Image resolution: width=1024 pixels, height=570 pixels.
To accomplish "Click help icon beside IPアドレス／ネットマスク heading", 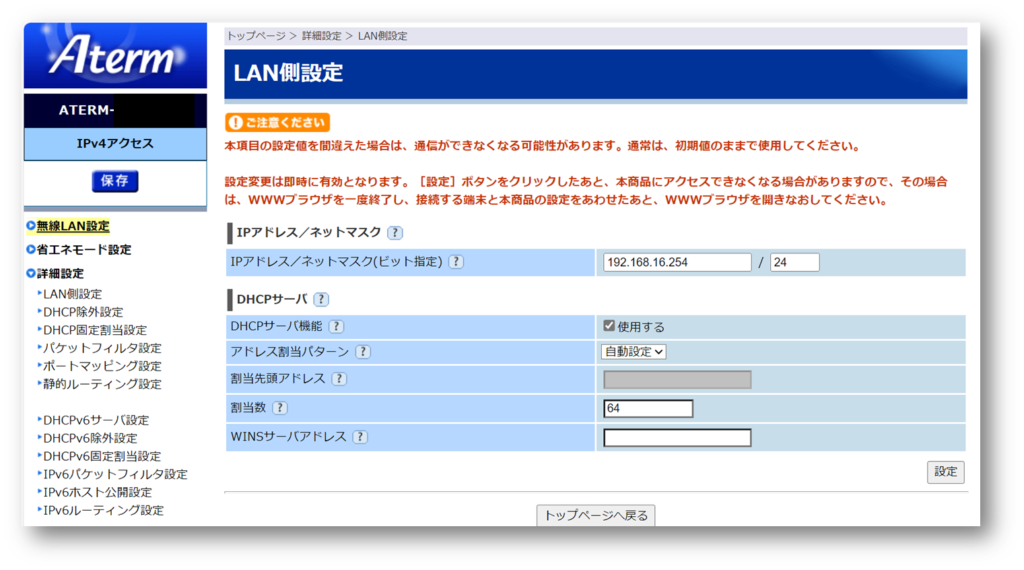I will click(395, 233).
